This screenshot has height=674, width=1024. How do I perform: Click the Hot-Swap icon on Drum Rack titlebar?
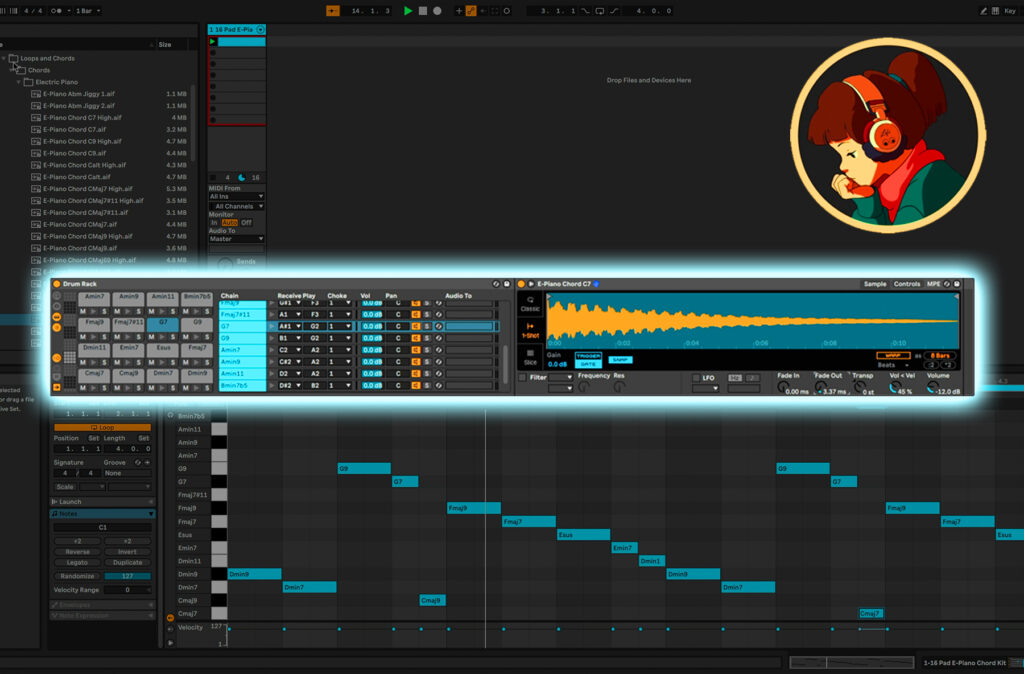click(x=498, y=284)
